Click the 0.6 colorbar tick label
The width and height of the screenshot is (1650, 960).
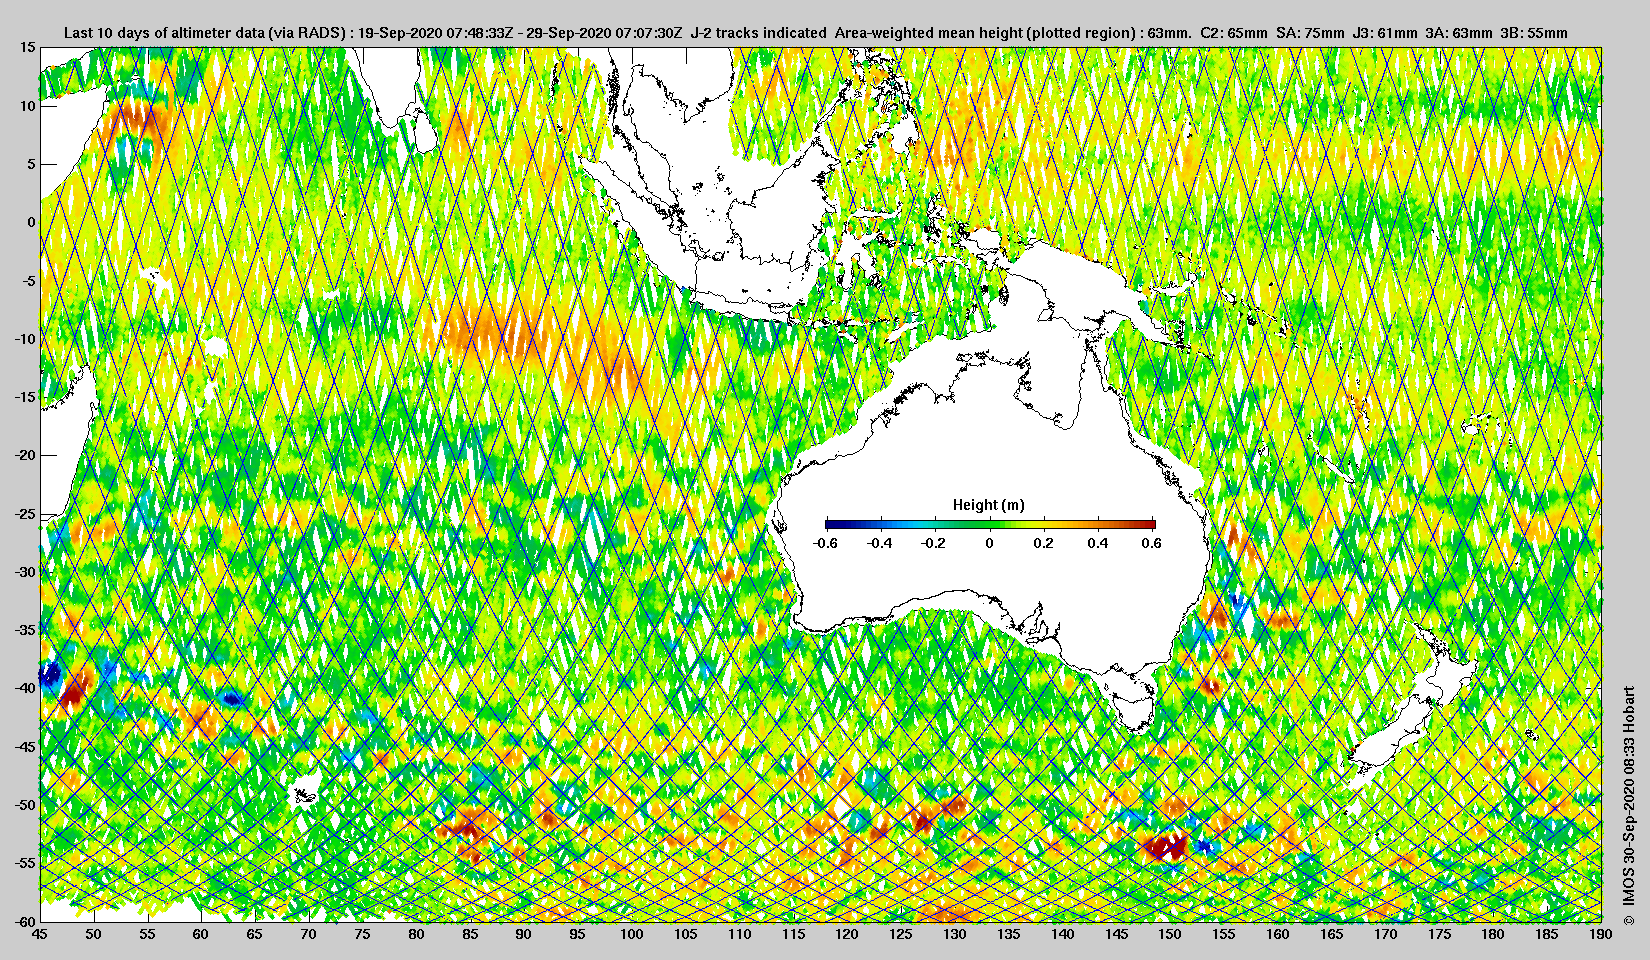click(1152, 543)
